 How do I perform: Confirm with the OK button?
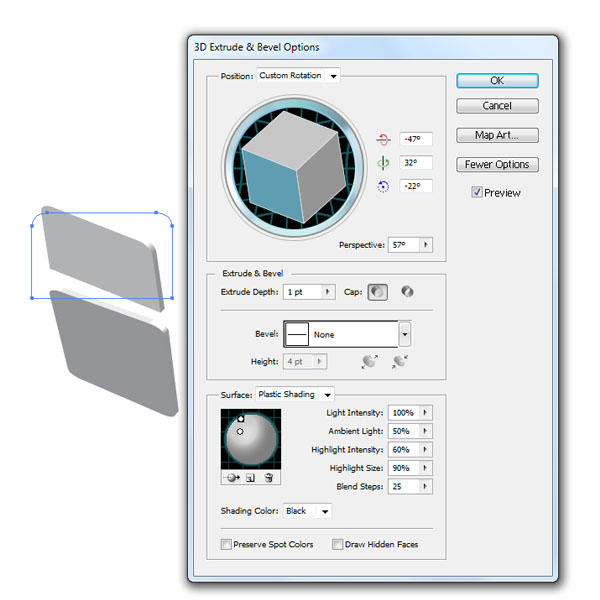coord(497,81)
